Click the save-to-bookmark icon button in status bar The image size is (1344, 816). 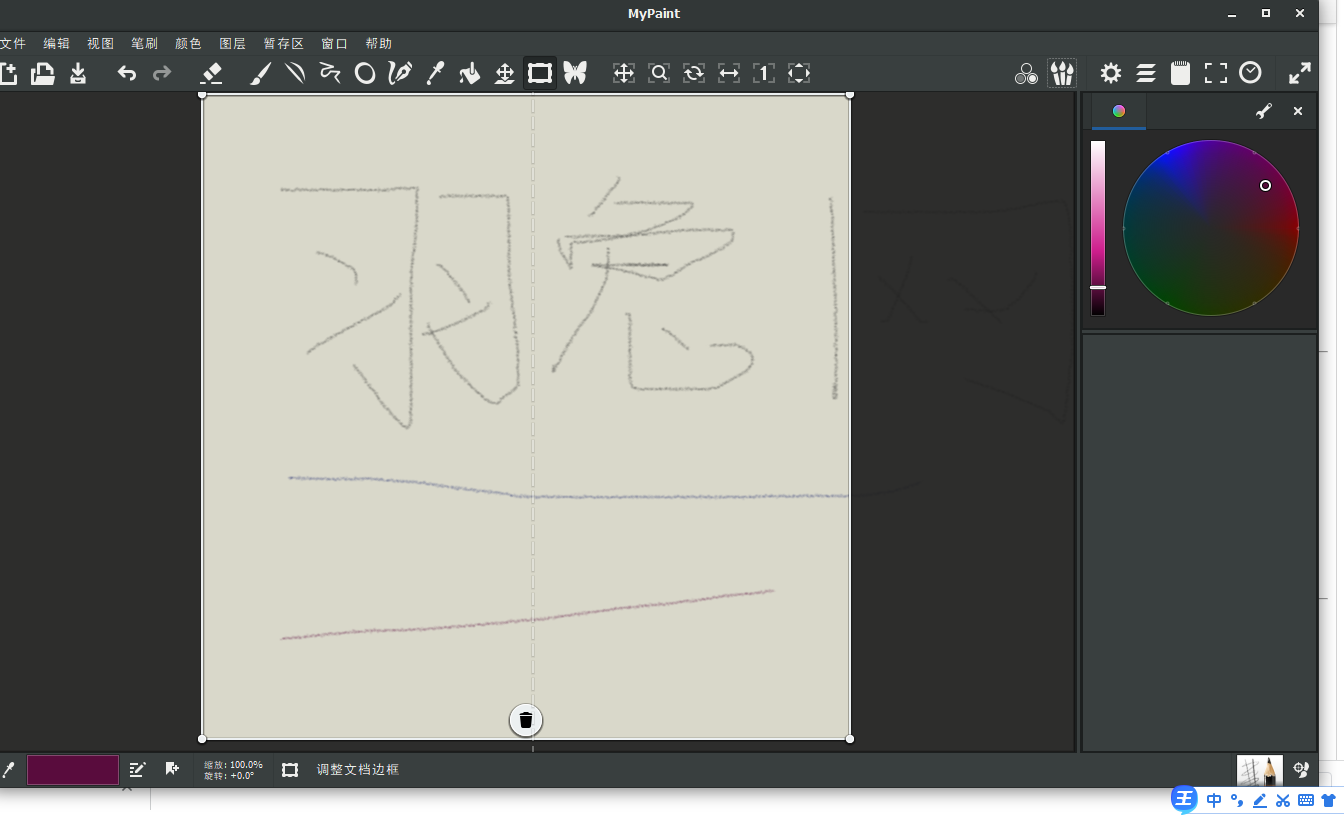pyautogui.click(x=172, y=769)
